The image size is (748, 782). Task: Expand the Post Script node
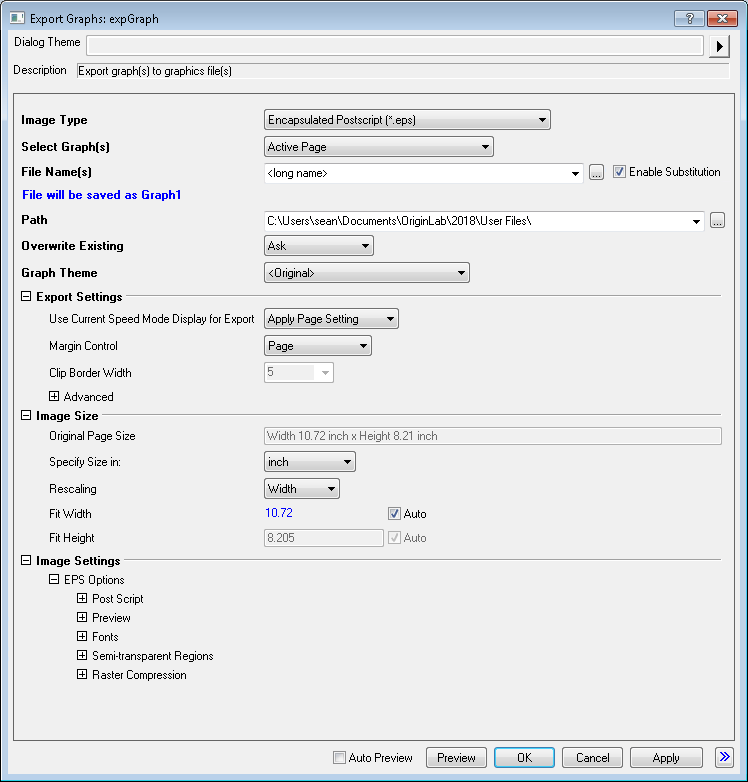pos(83,599)
